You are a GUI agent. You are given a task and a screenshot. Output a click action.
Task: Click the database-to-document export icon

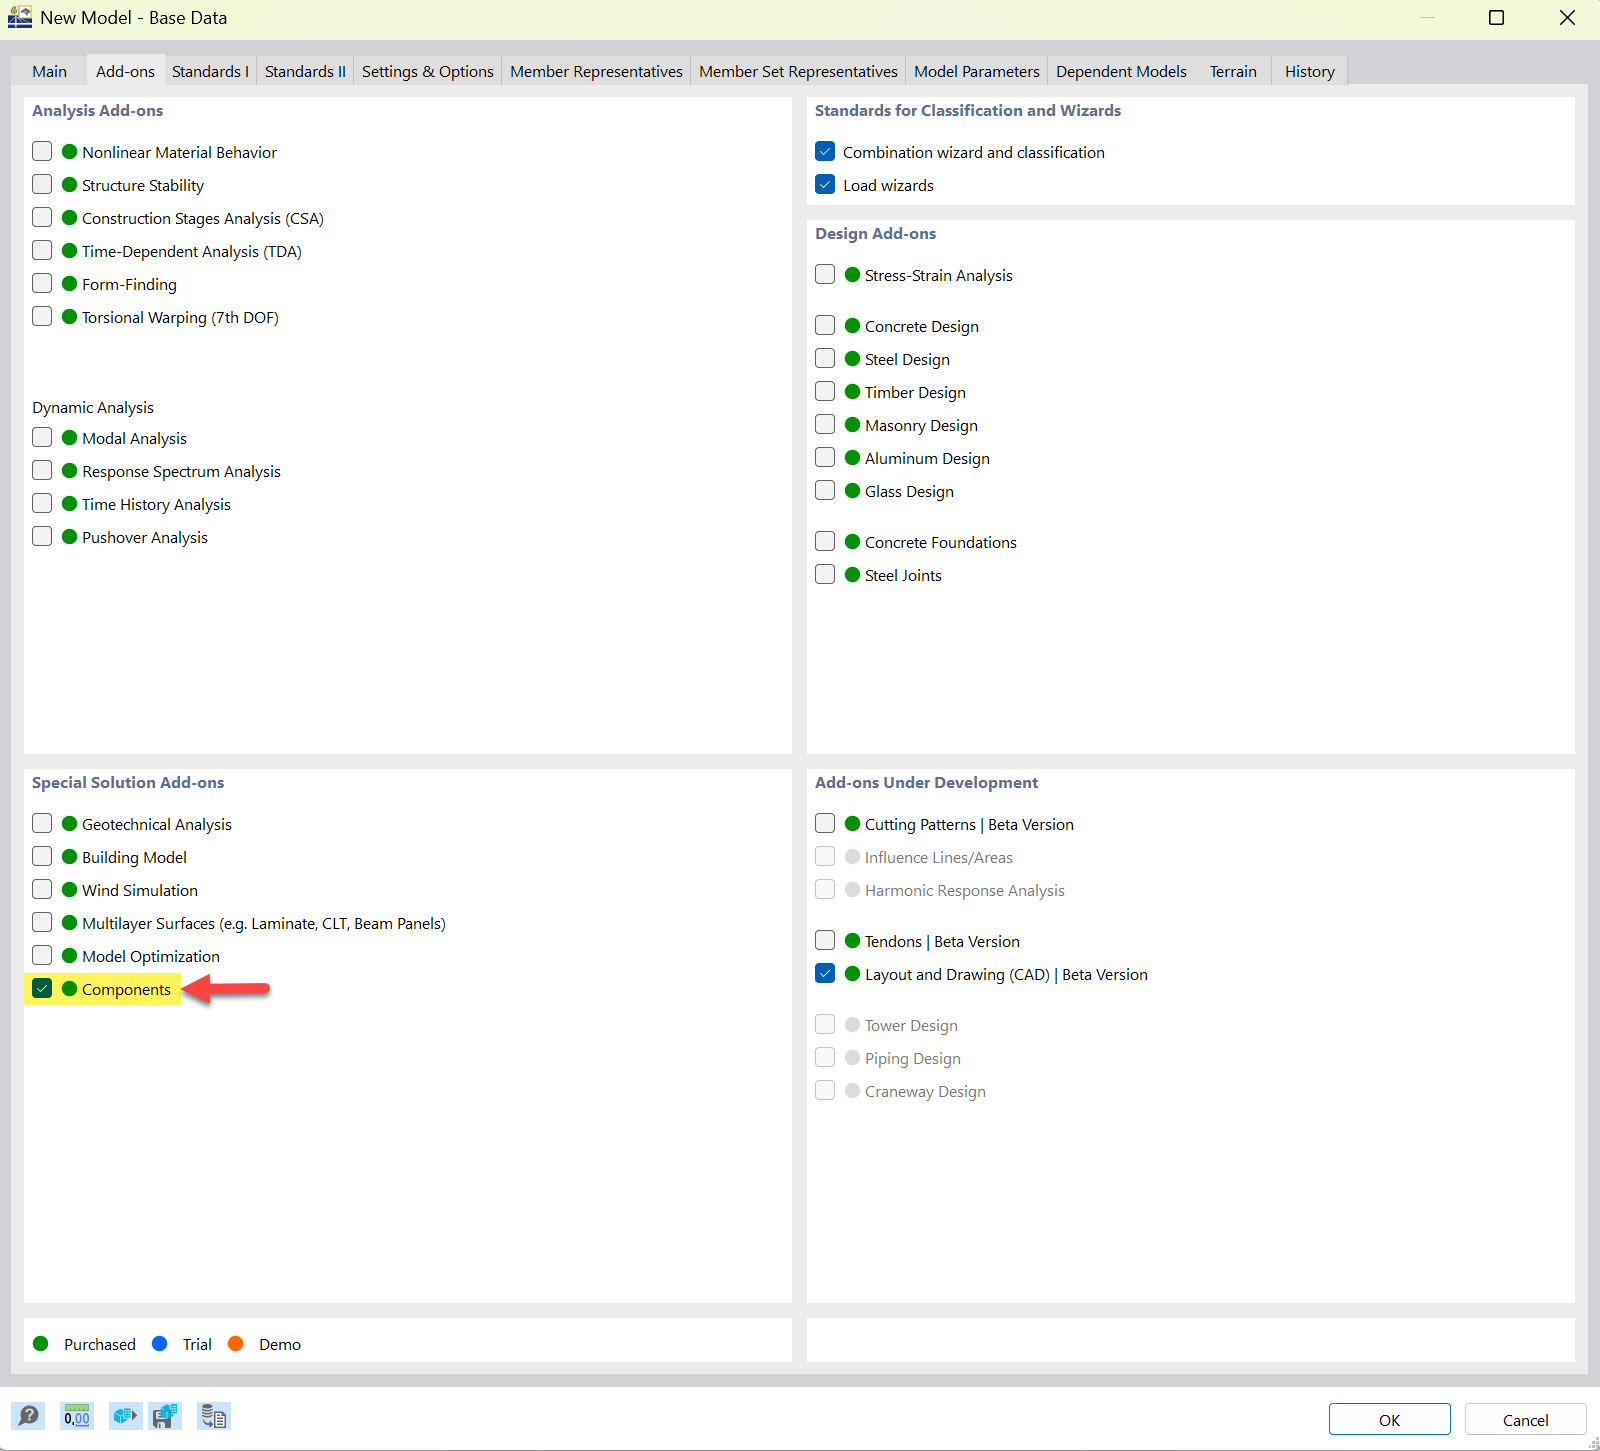(214, 1416)
